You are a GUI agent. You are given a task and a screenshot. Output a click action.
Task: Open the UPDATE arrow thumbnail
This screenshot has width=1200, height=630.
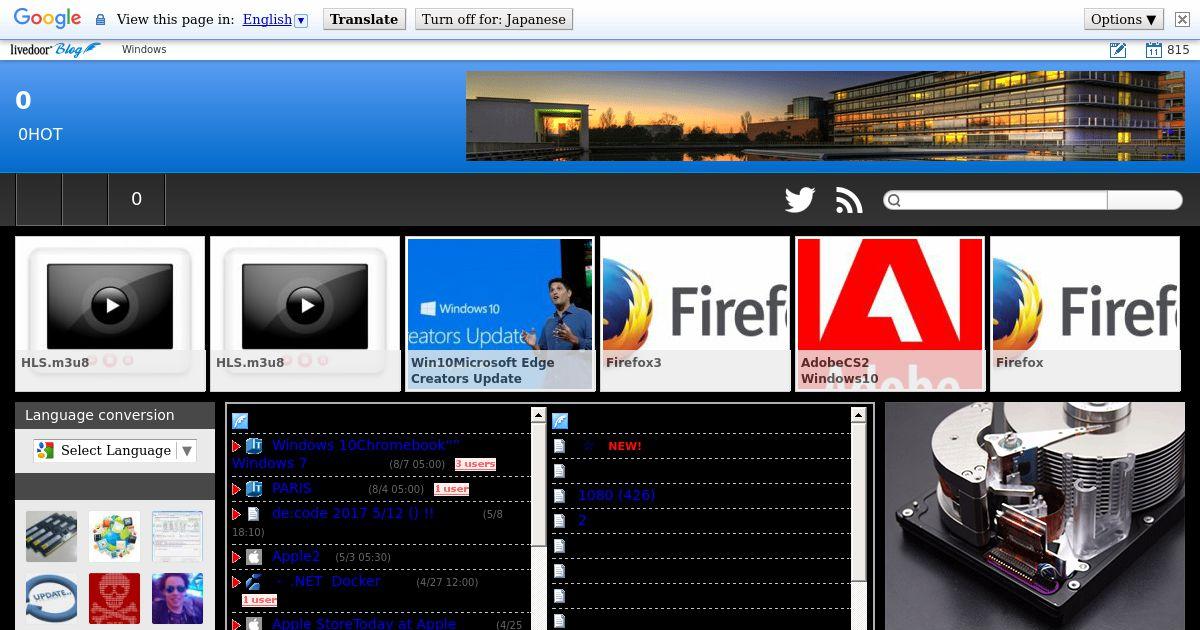click(51, 599)
